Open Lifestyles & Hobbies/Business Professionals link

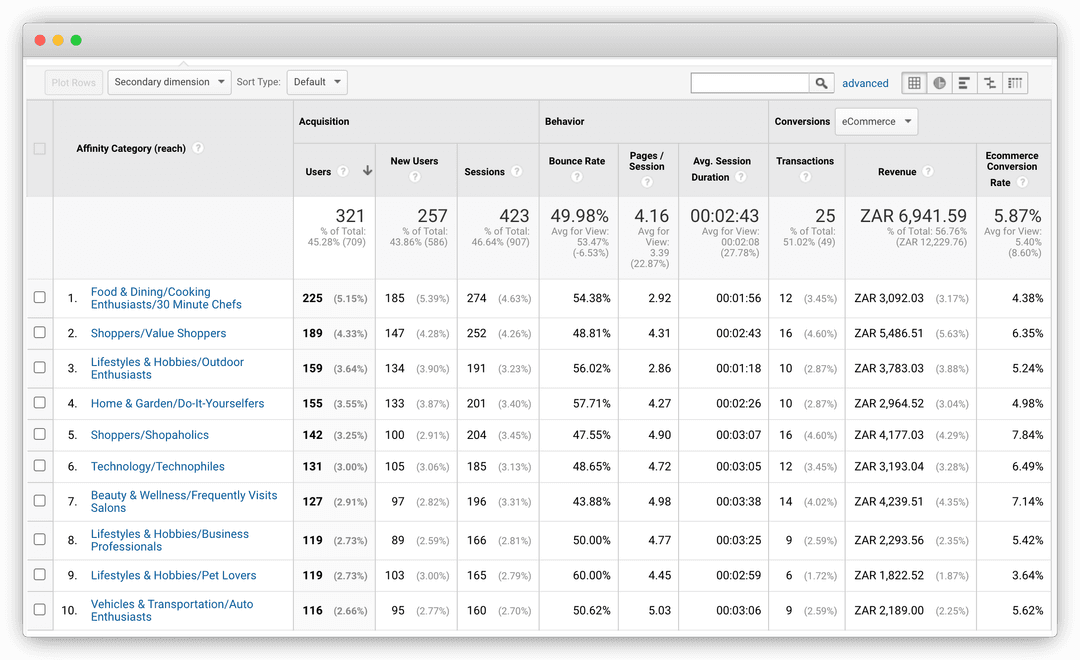[x=169, y=540]
